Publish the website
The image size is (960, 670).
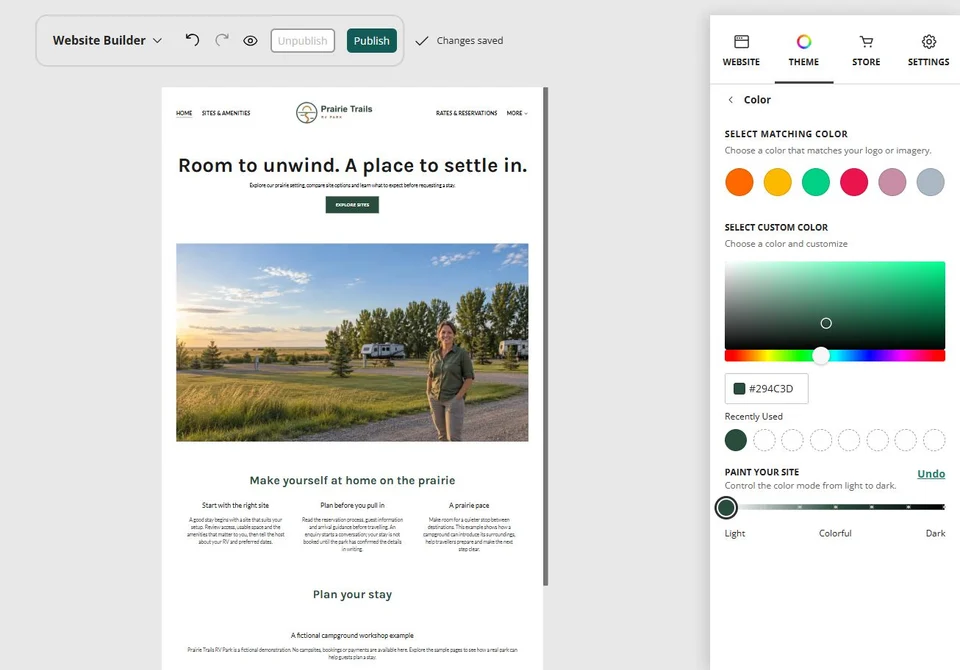coord(372,40)
